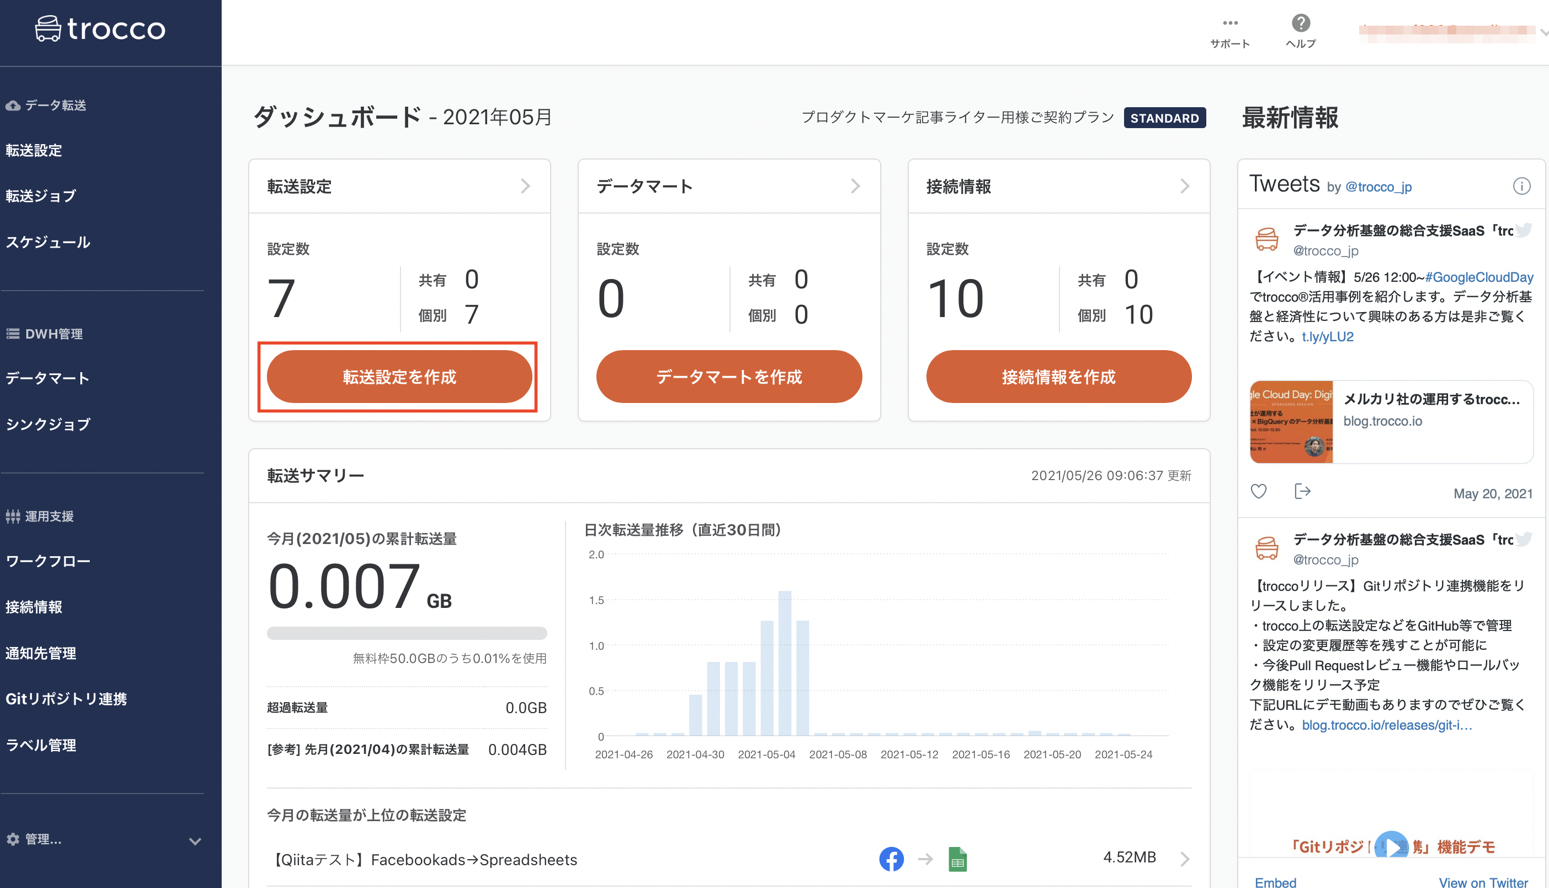Click the データ転送 sidebar section header
The height and width of the screenshot is (888, 1549).
tap(46, 105)
